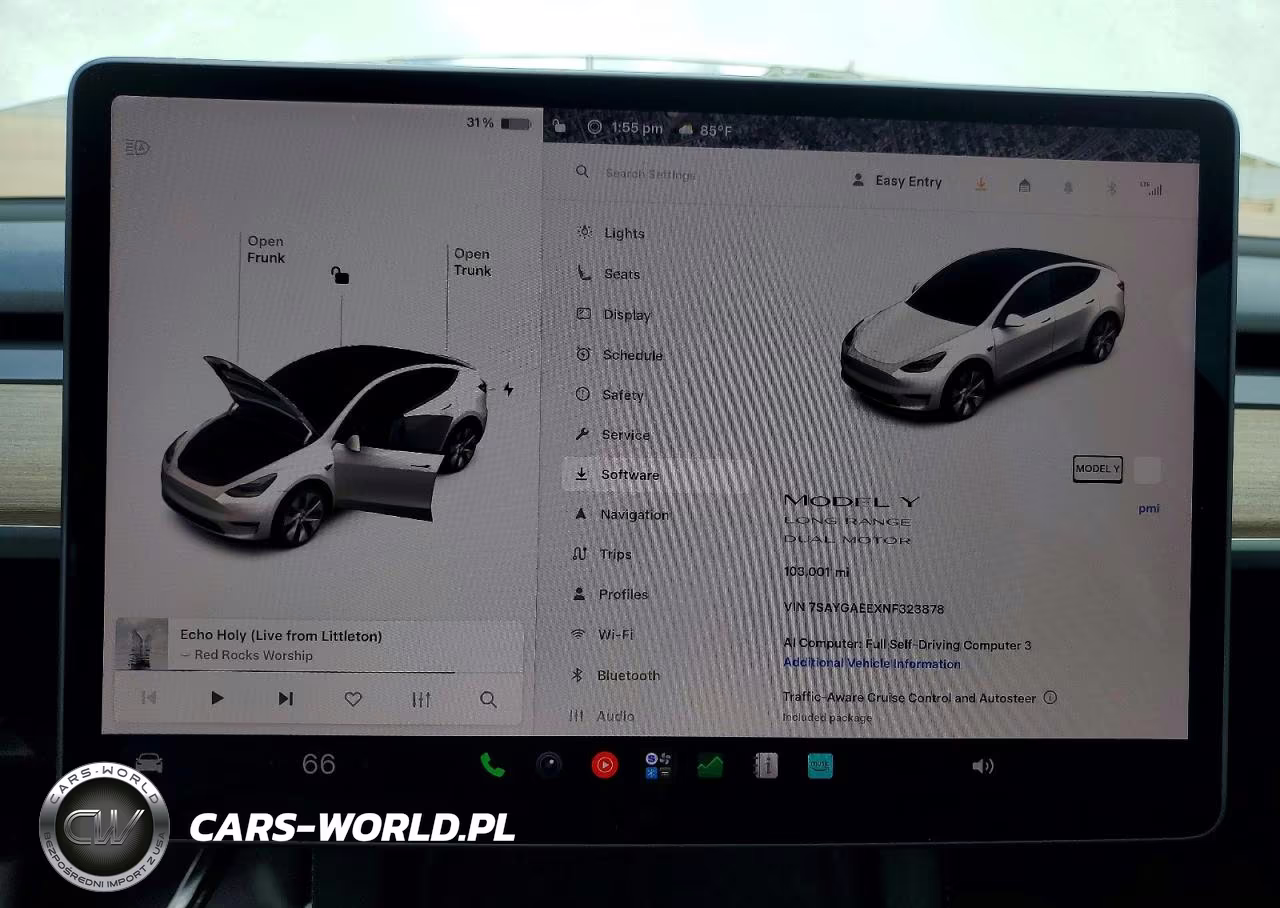Open the dashcam camera app icon
Screen dimensions: 1280x908
pos(548,766)
